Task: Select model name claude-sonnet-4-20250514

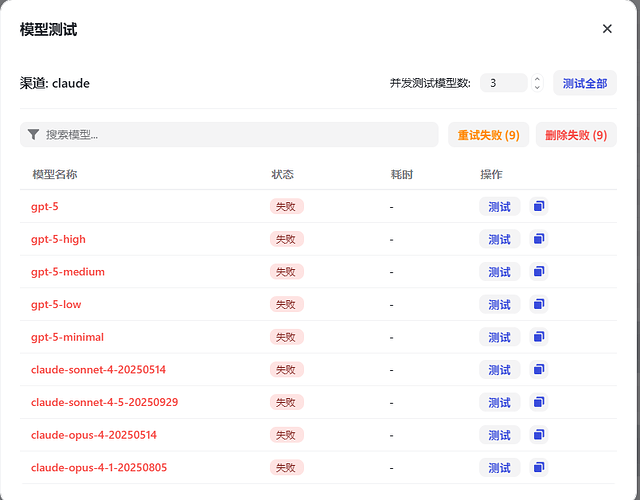Action: point(98,369)
